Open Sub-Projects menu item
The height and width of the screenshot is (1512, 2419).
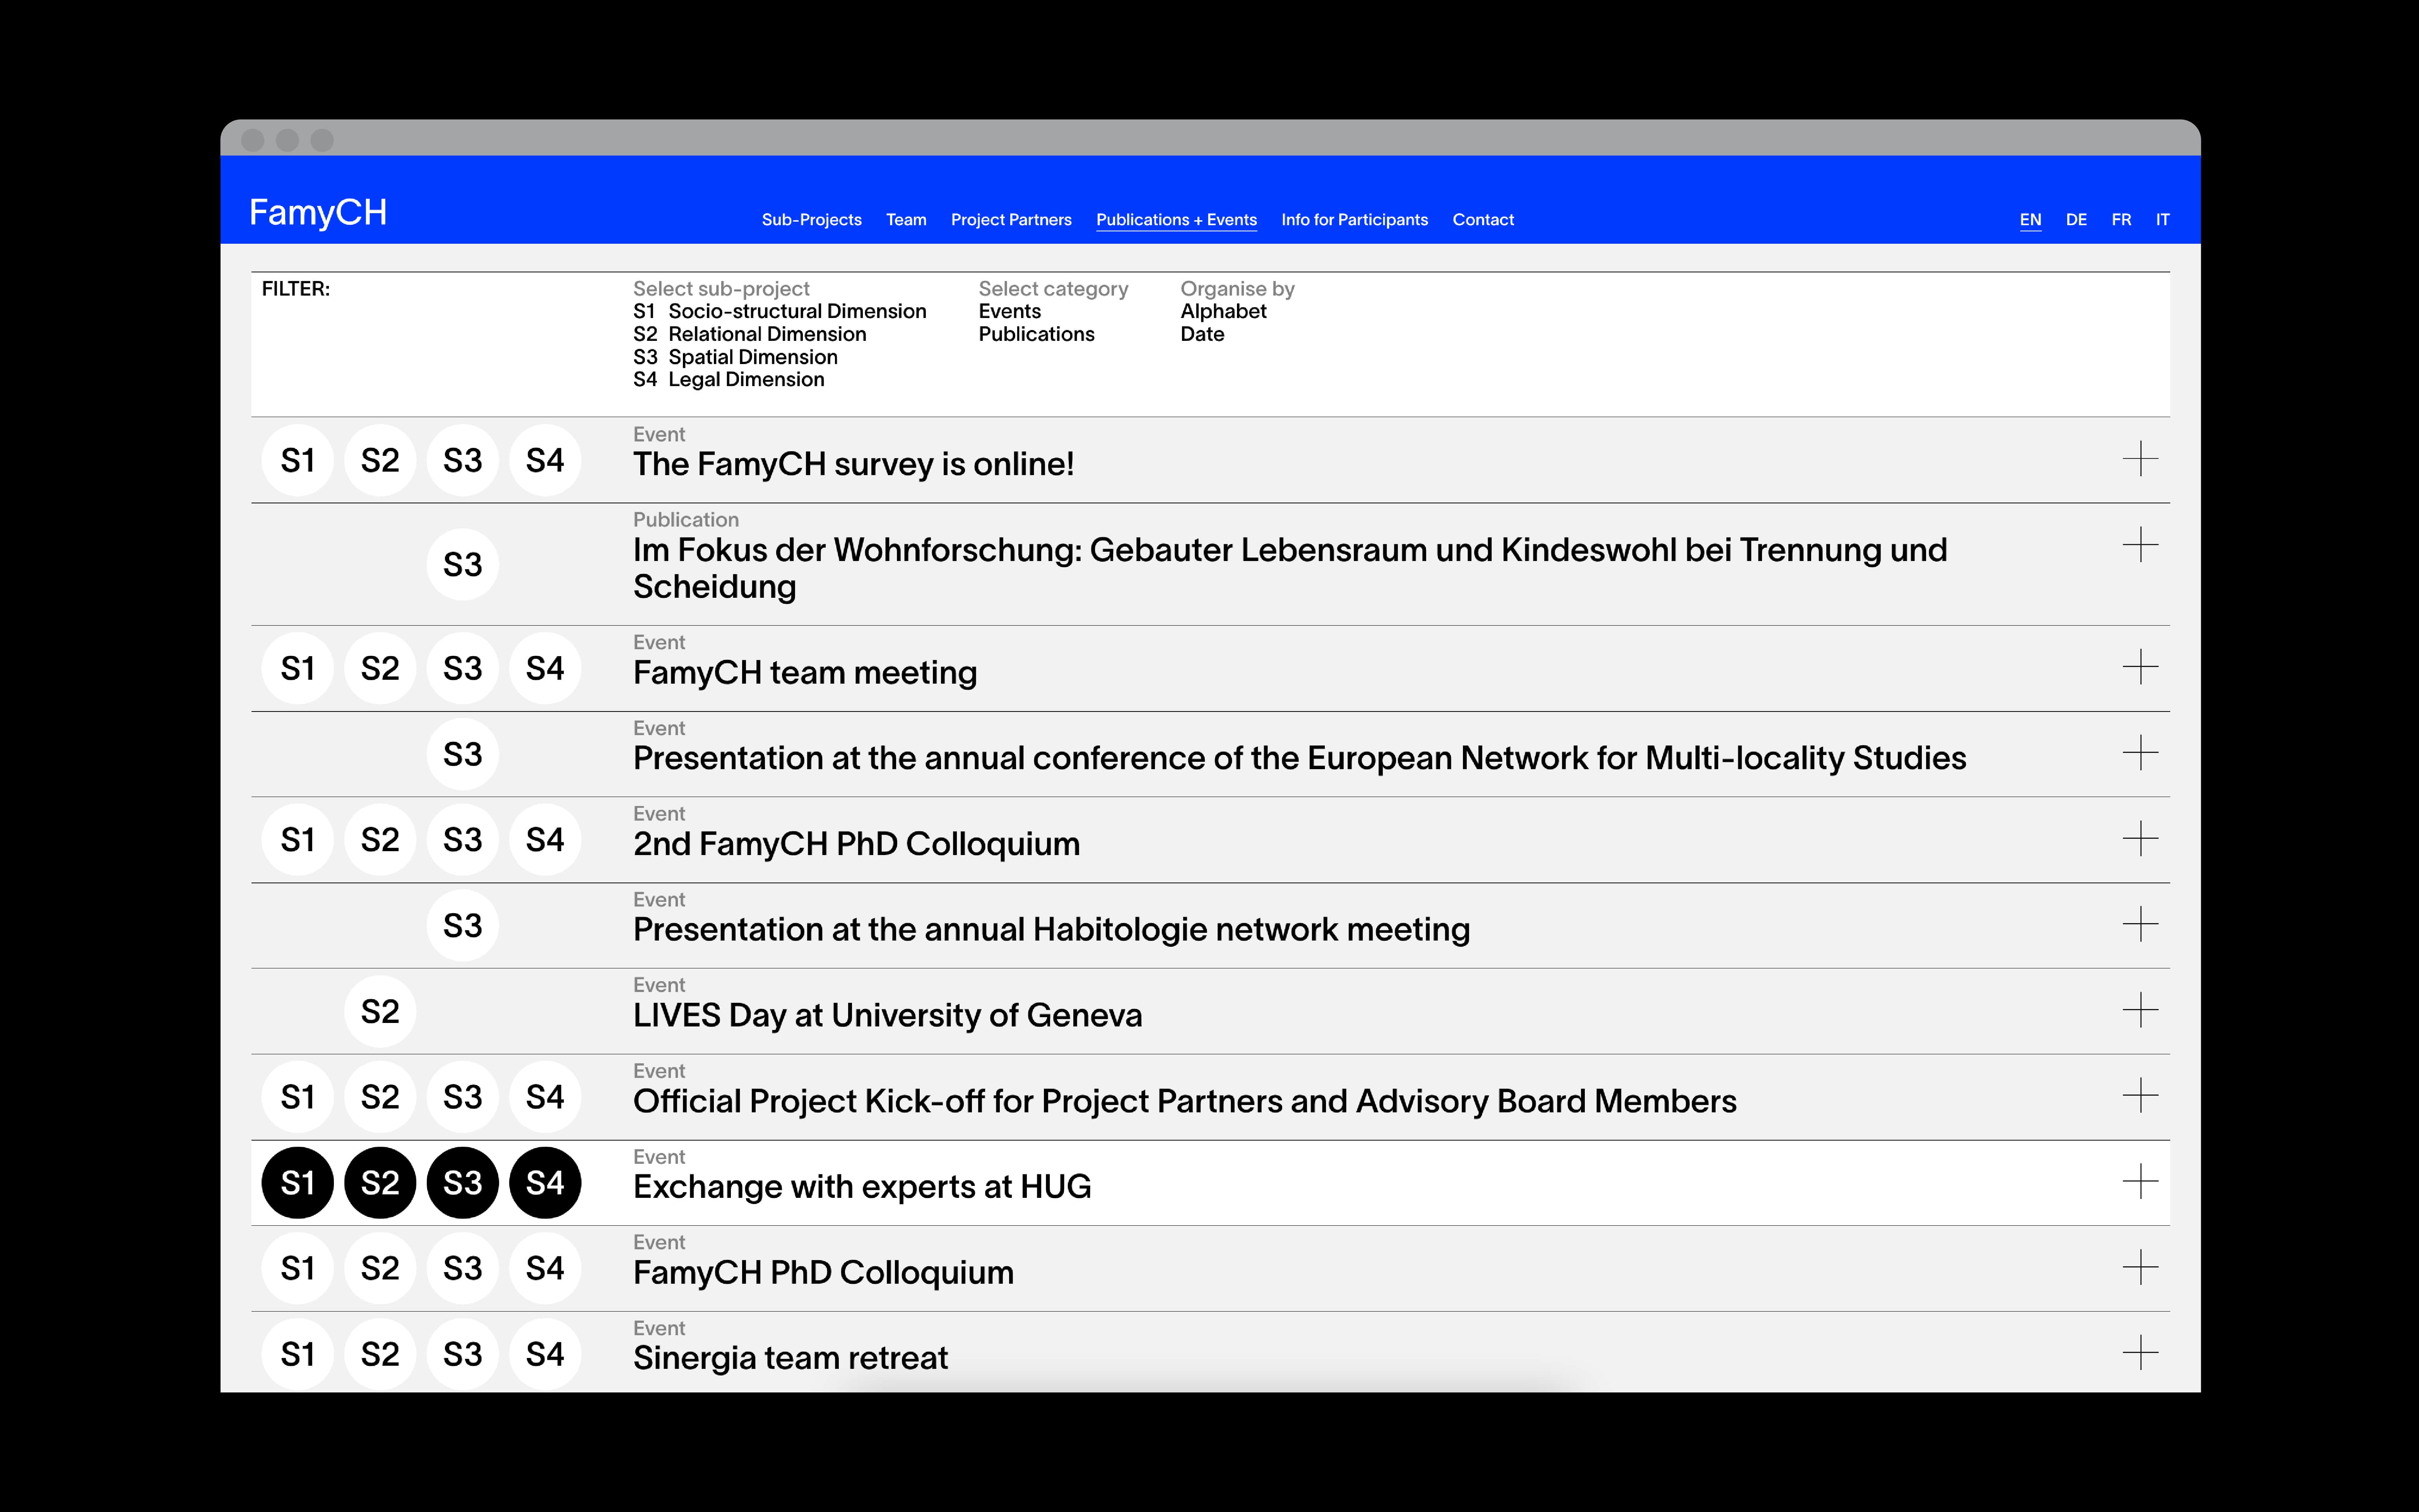(811, 220)
